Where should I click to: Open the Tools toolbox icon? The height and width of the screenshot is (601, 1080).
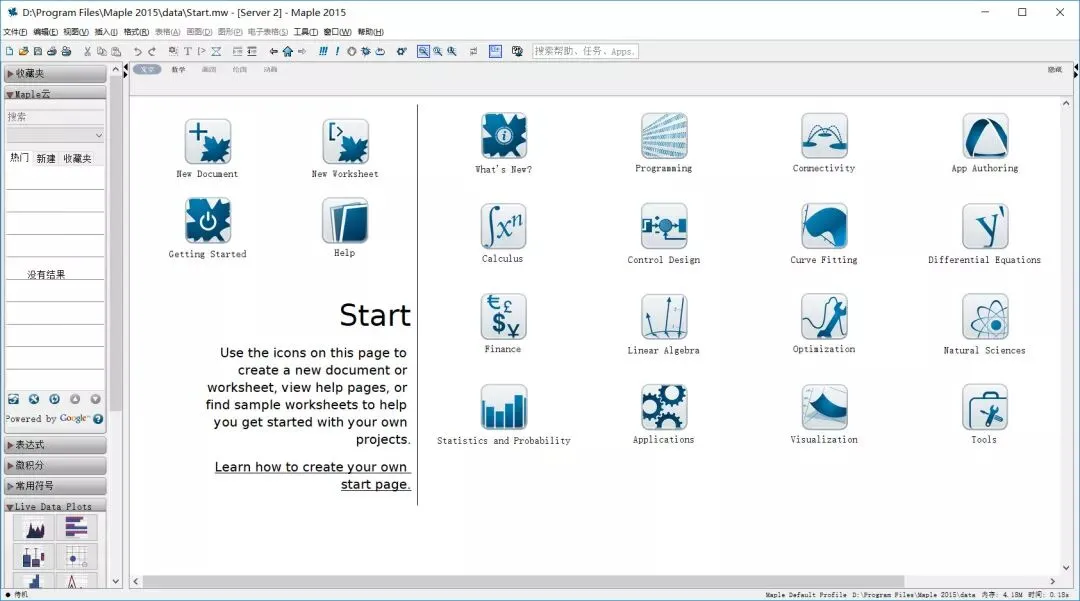[985, 407]
